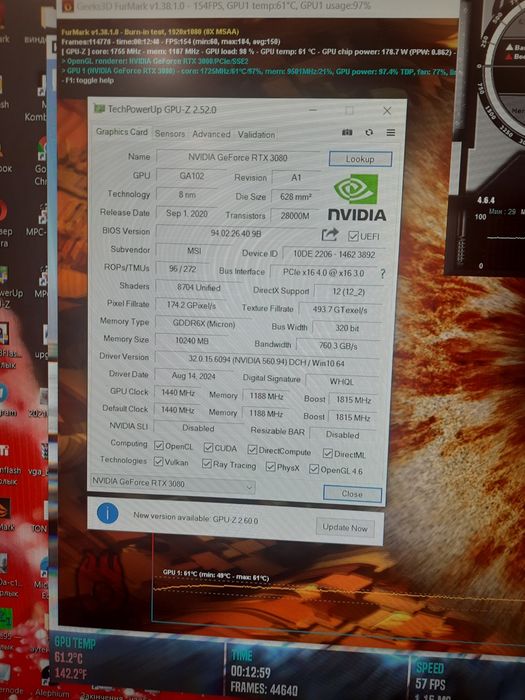
Task: Click the Memory Size 10240 MB value
Action: [x=192, y=341]
